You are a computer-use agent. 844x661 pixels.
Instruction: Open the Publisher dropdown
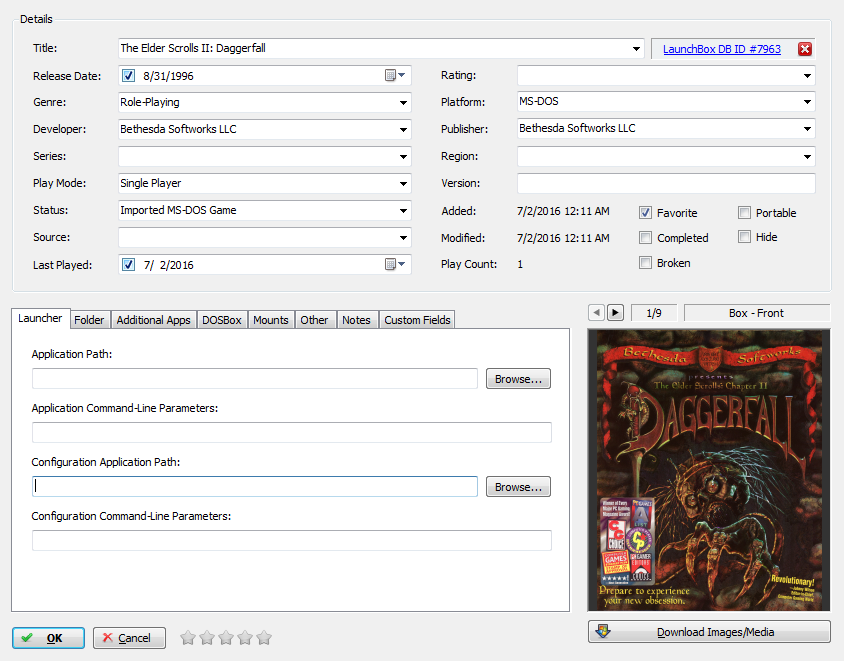pyautogui.click(x=807, y=129)
